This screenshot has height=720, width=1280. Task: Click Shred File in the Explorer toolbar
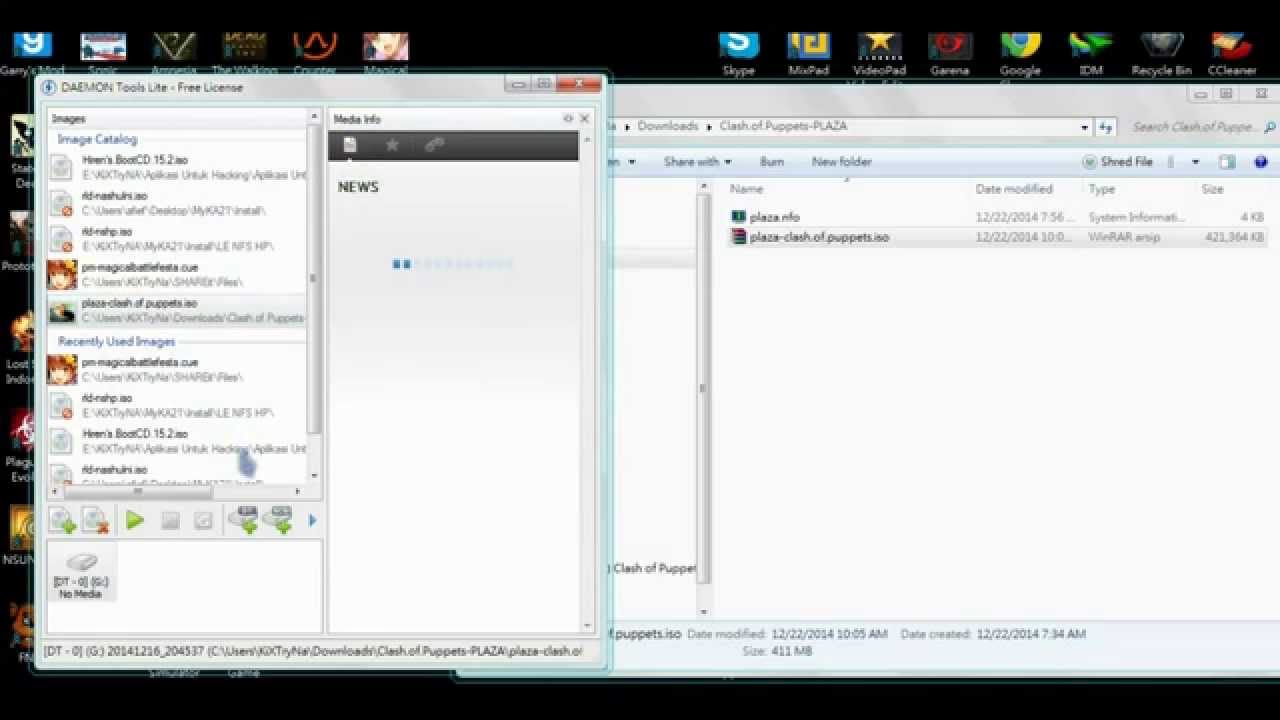point(1117,162)
